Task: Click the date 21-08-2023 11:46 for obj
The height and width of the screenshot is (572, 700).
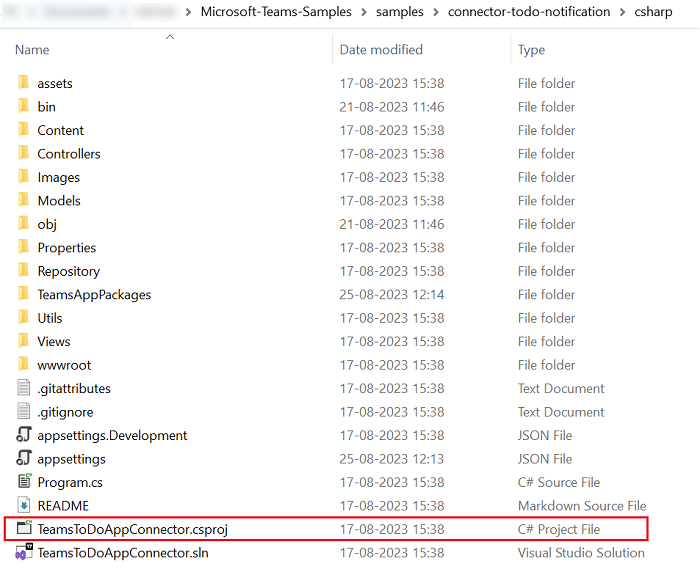Action: pos(392,224)
